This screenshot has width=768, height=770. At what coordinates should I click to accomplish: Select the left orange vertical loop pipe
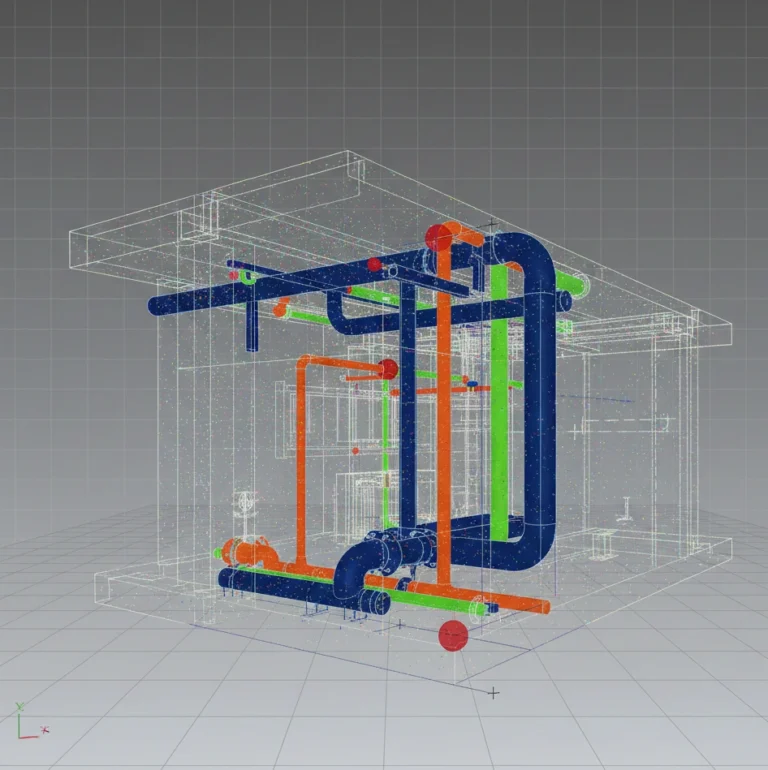[302, 462]
